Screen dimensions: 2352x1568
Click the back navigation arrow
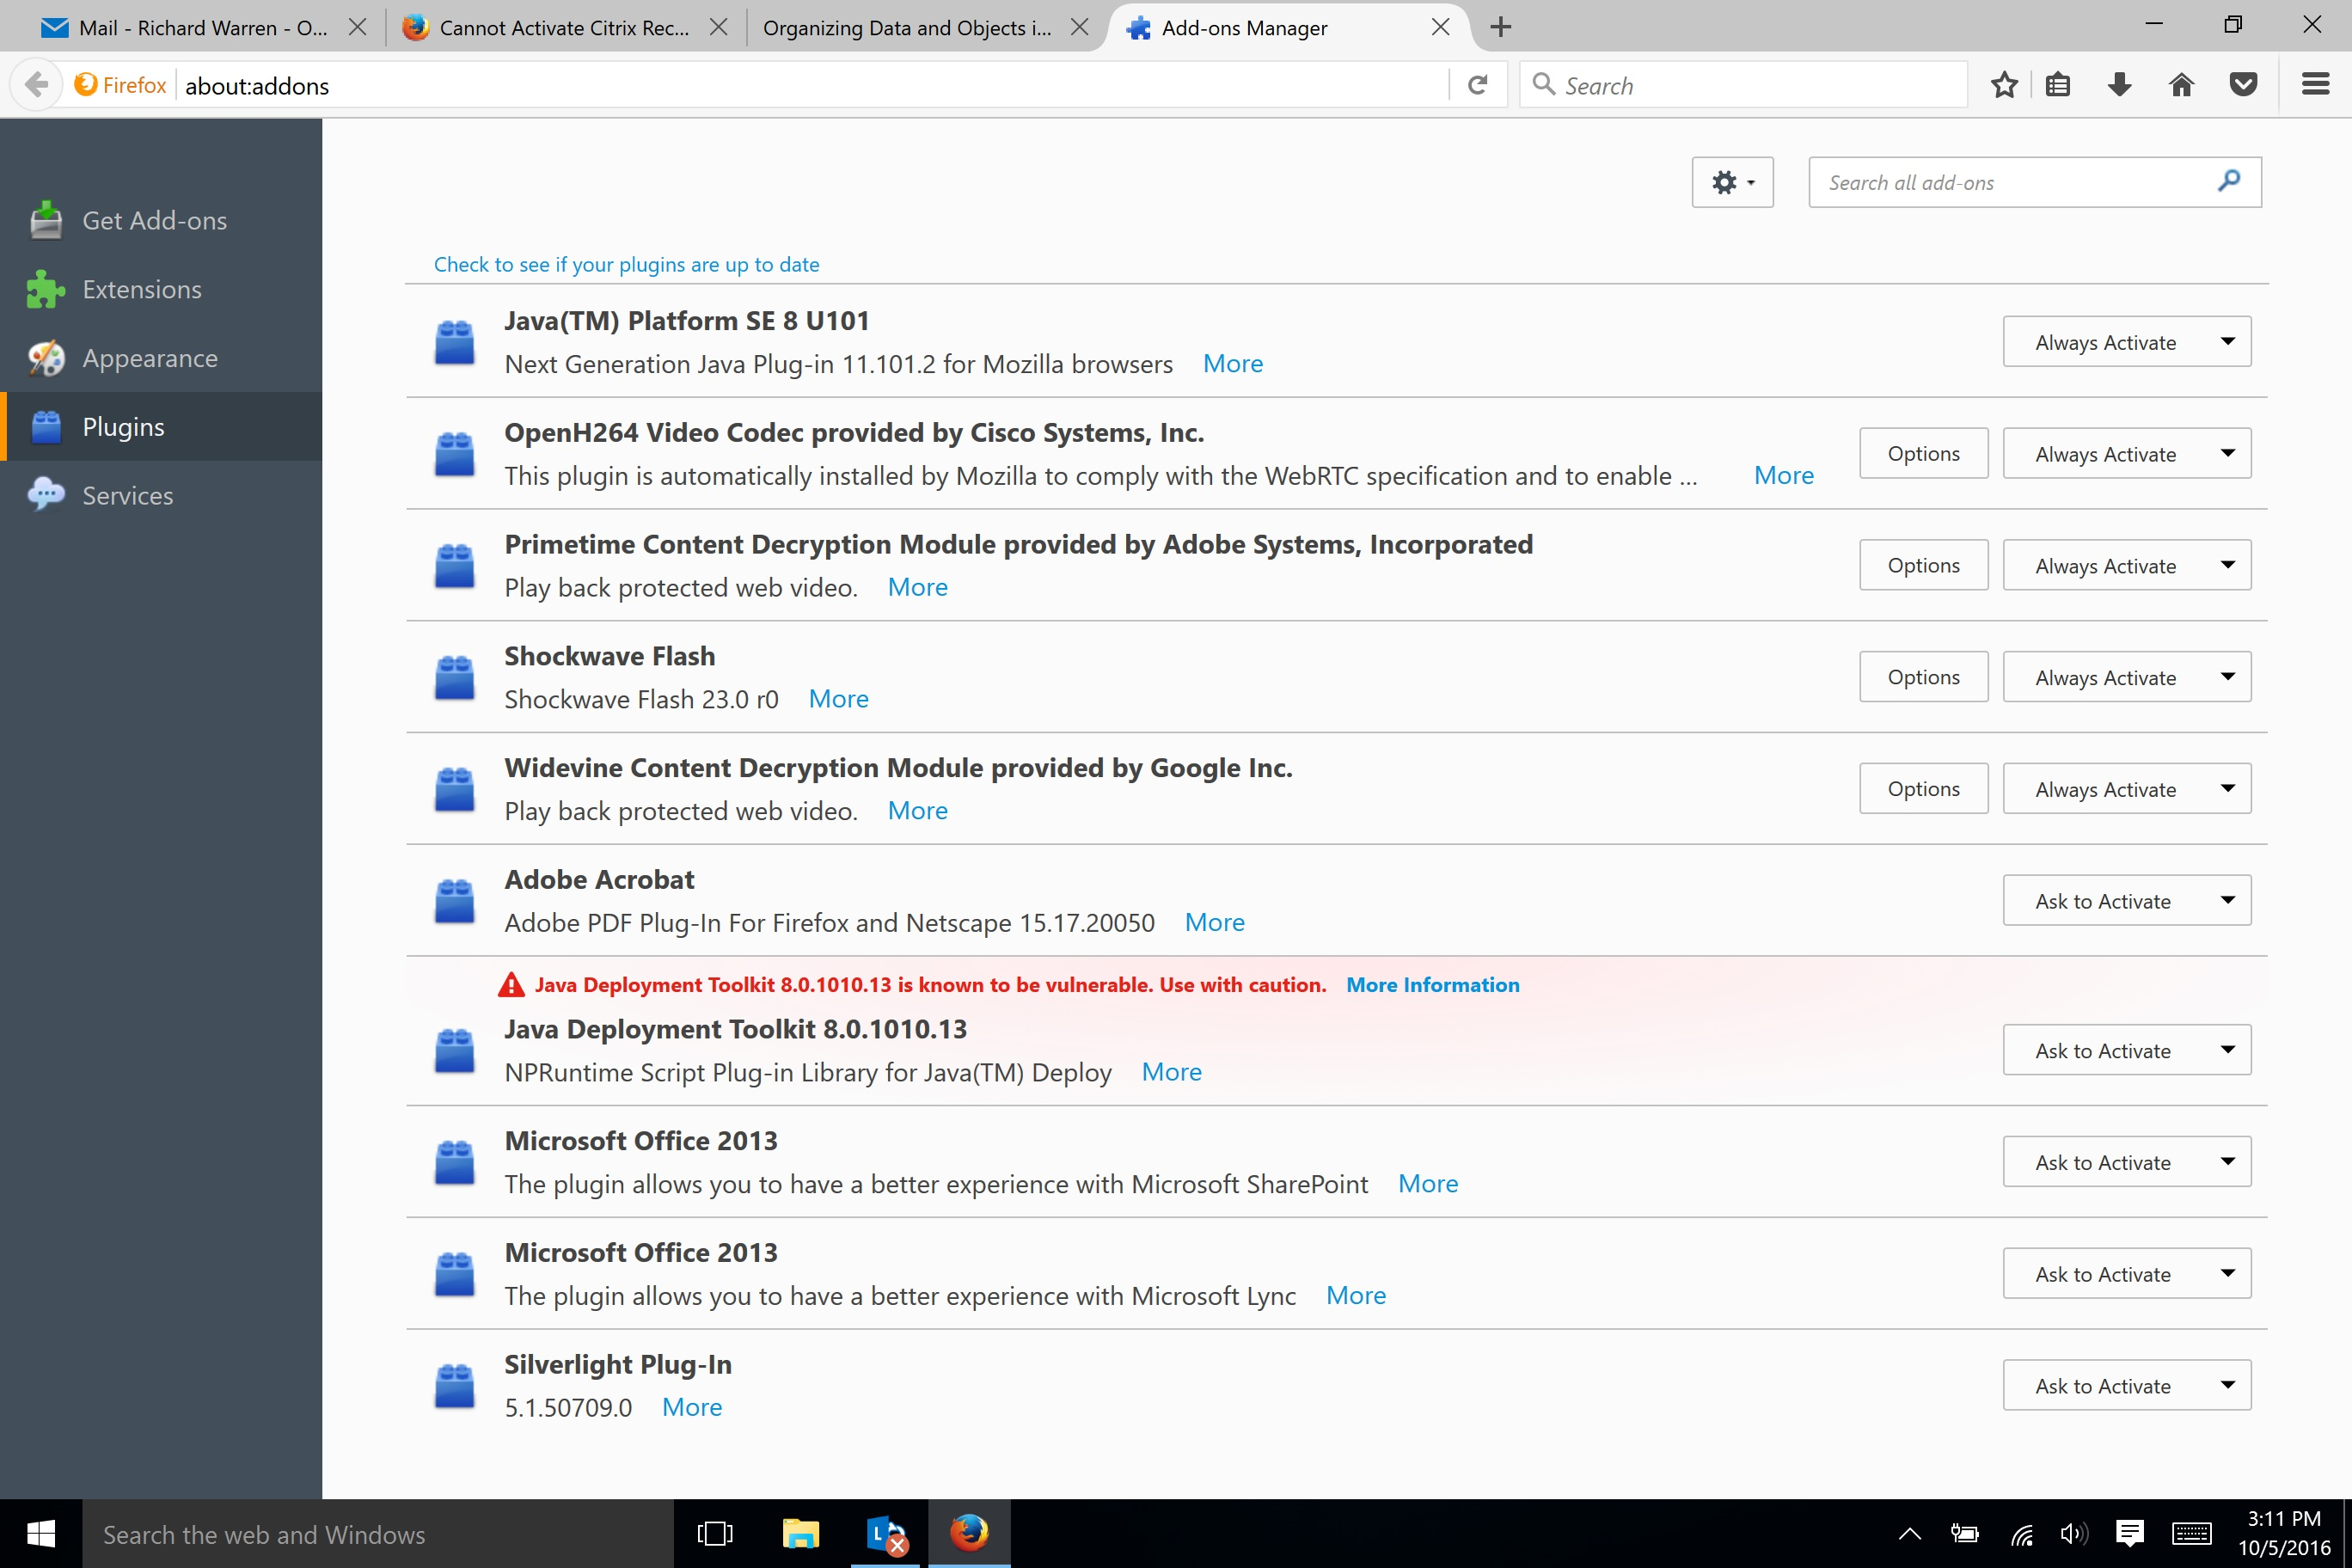point(37,85)
